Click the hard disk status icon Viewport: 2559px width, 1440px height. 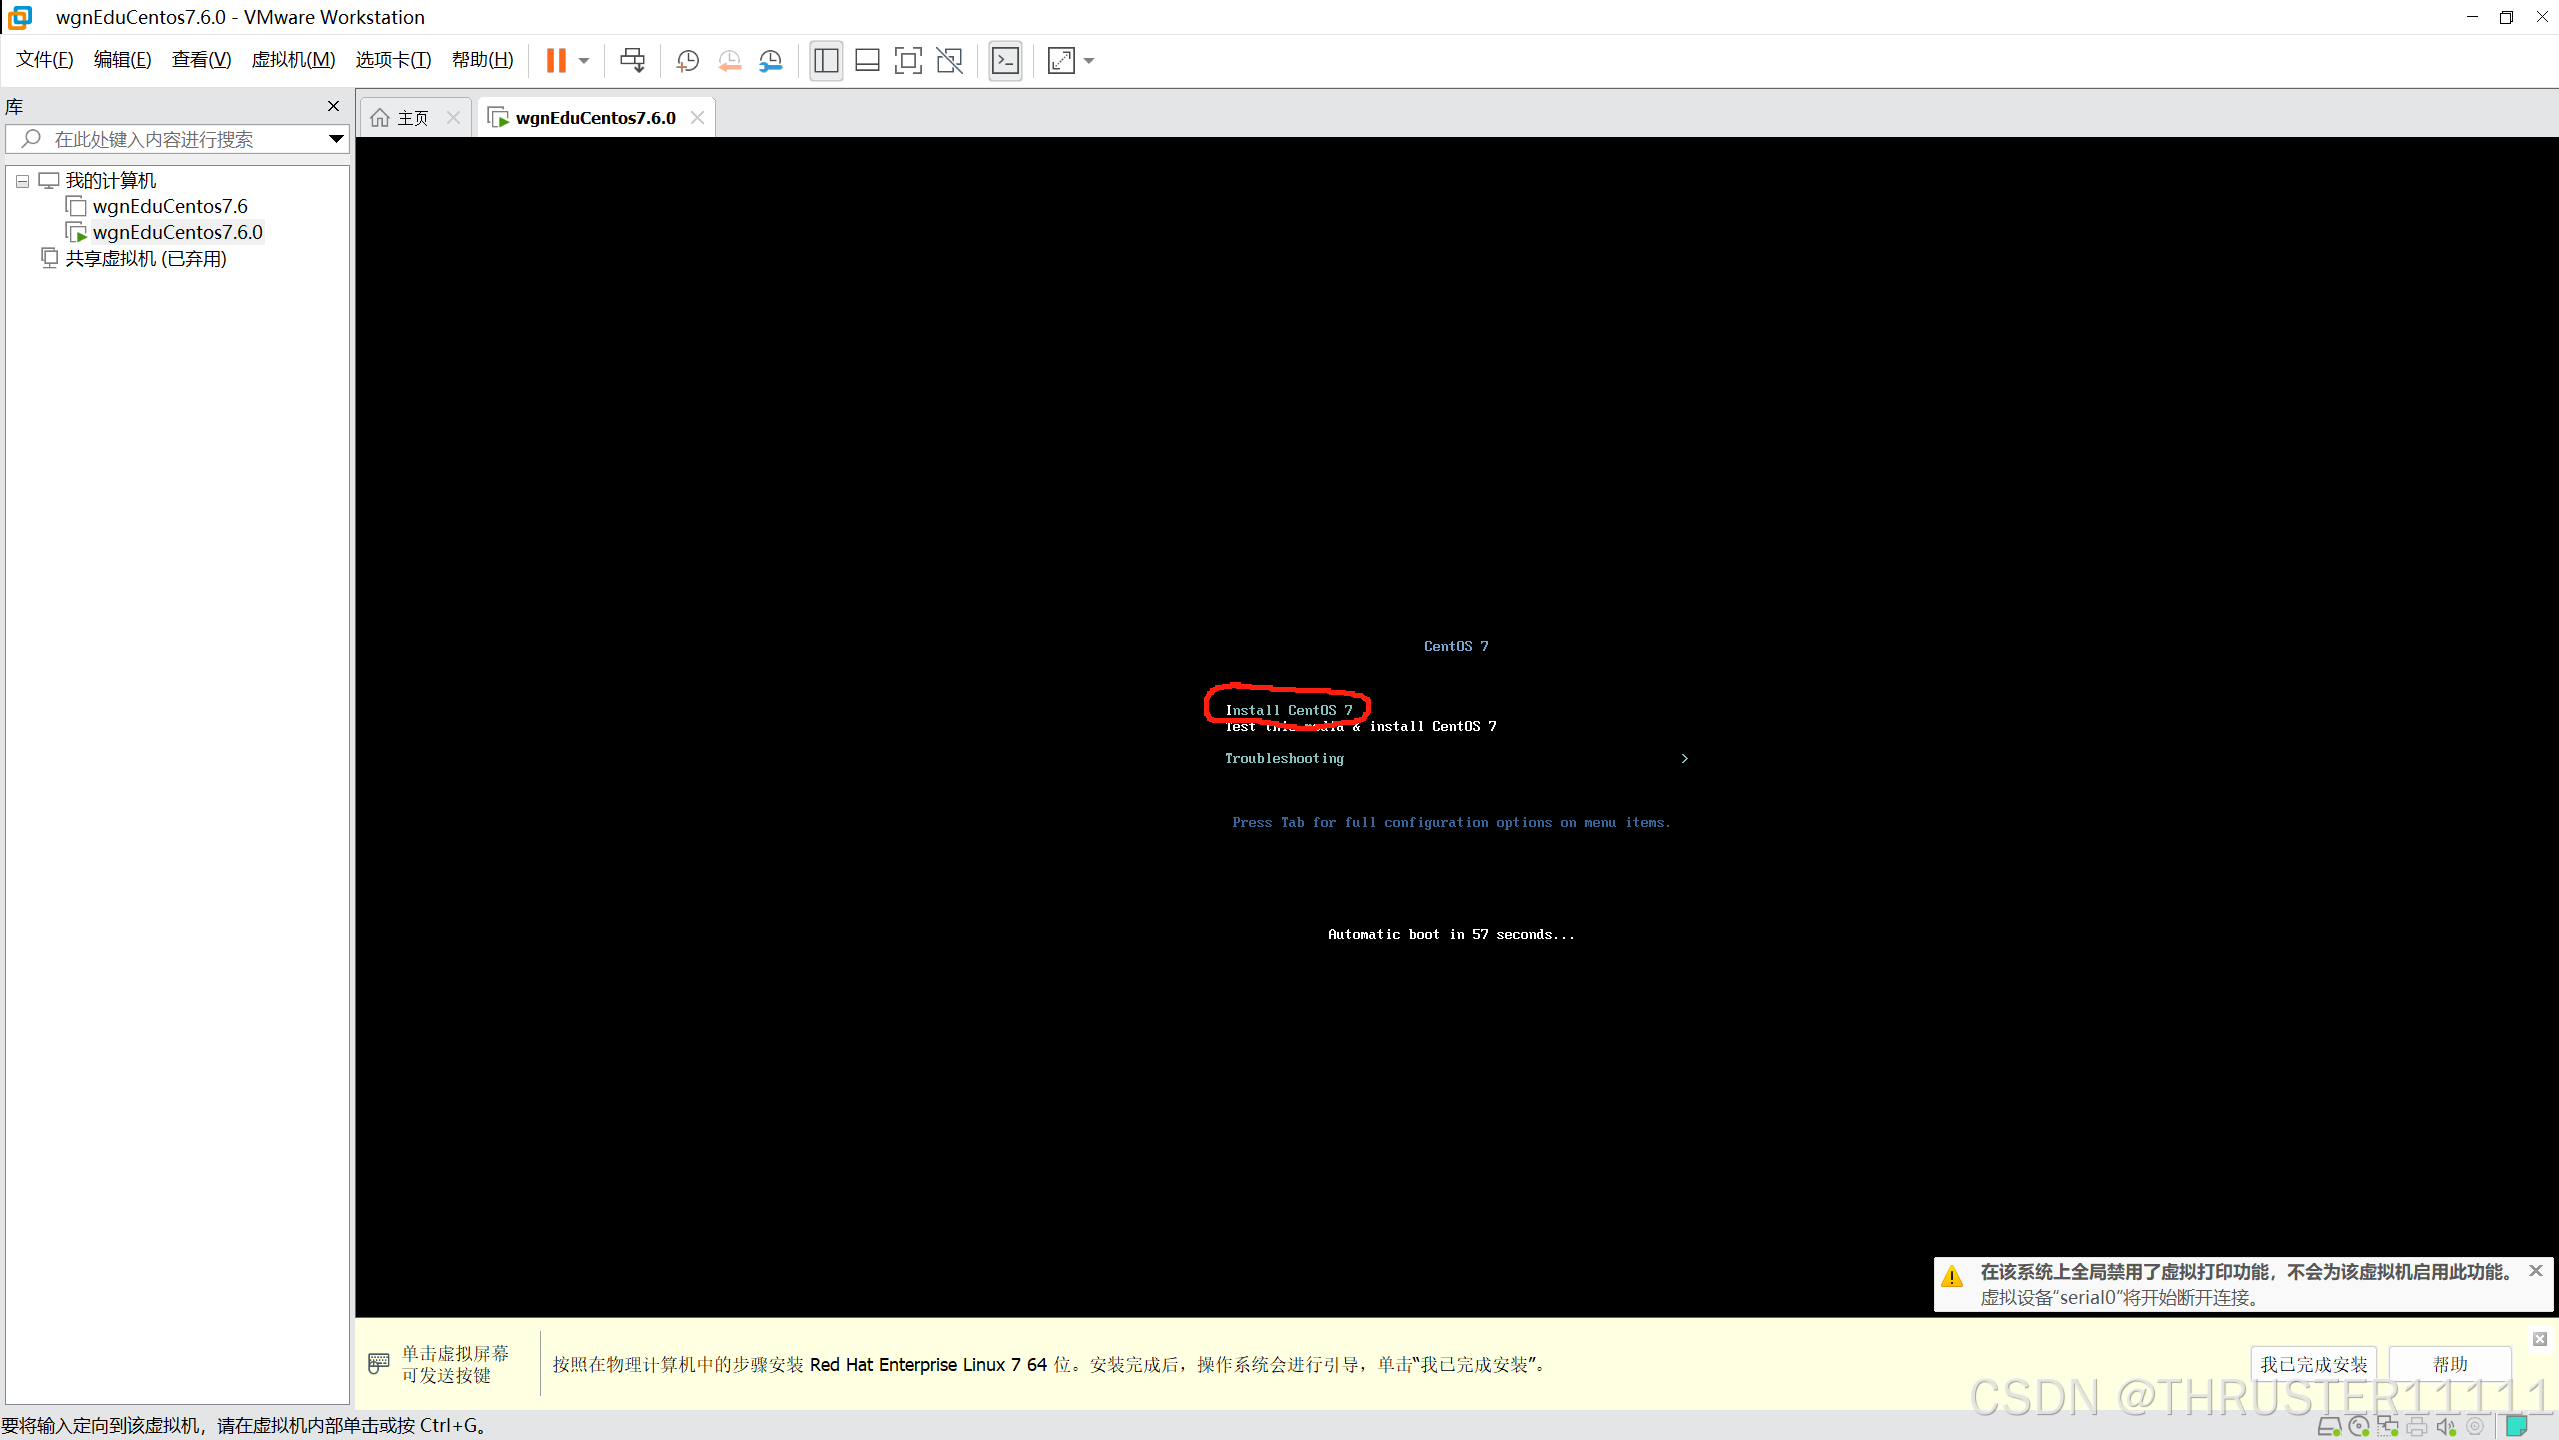point(2329,1427)
